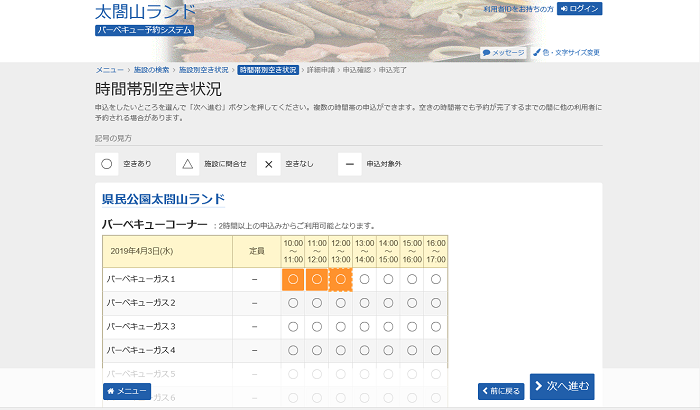The width and height of the screenshot is (700, 410).
Task: Click the 太閤山ランド site title
Action: pos(145,12)
